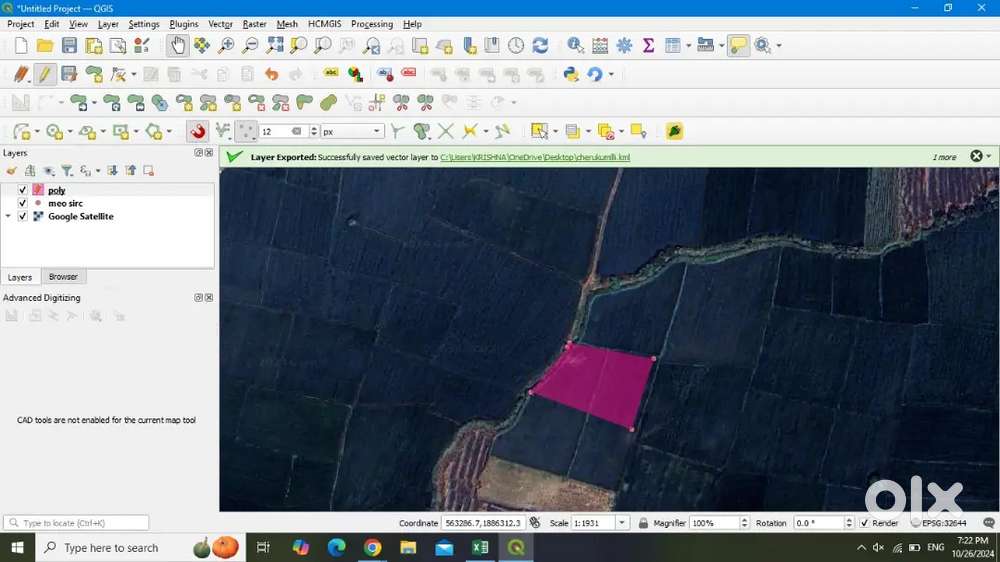Screen dimensions: 1000x562
Task: Open the map Scale dropdown
Action: (x=622, y=523)
